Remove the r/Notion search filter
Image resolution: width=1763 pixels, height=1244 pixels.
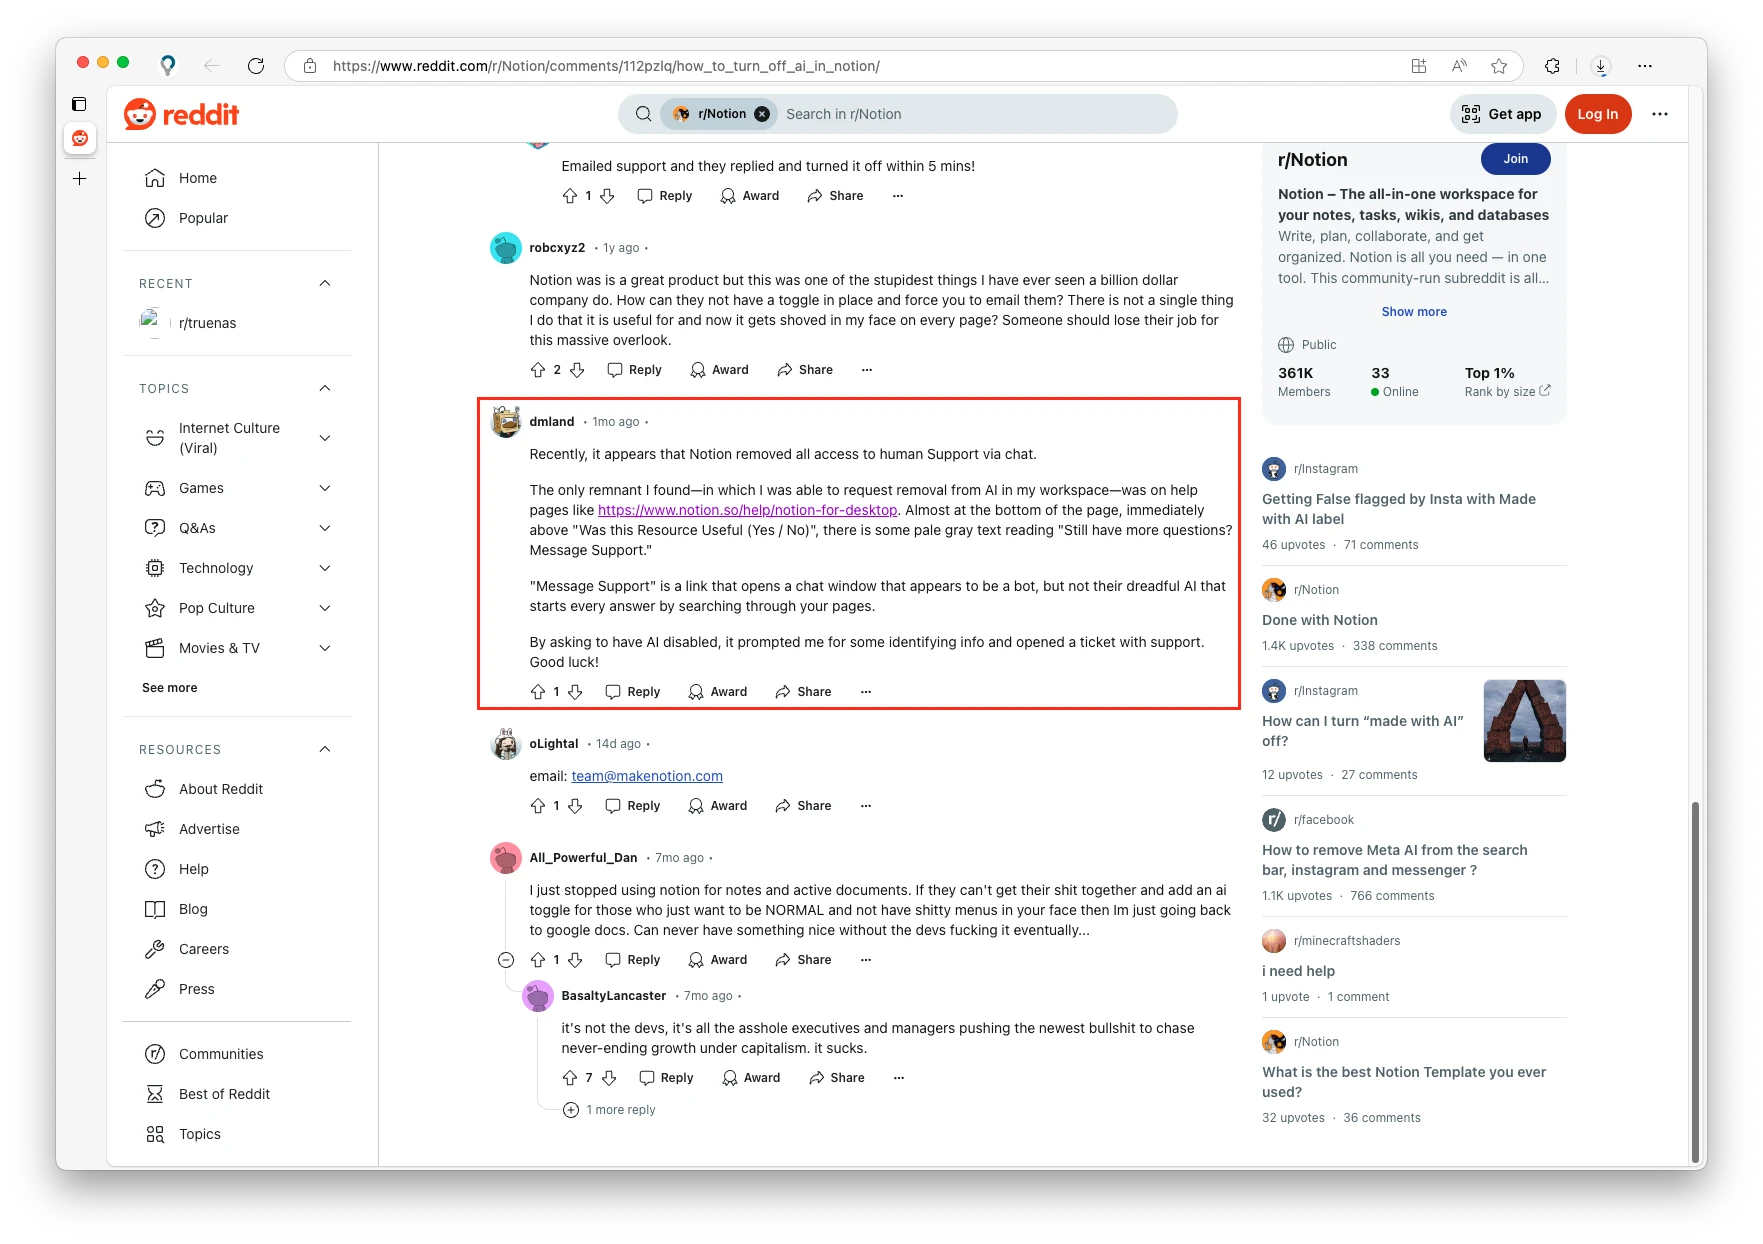(762, 113)
